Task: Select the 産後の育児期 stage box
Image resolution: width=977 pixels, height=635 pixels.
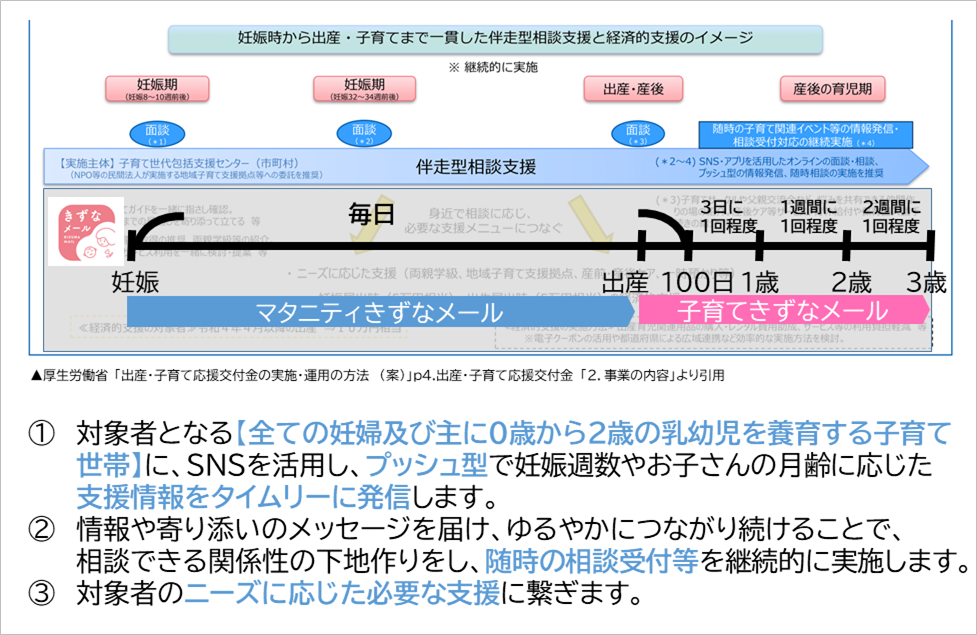Action: pyautogui.click(x=838, y=88)
